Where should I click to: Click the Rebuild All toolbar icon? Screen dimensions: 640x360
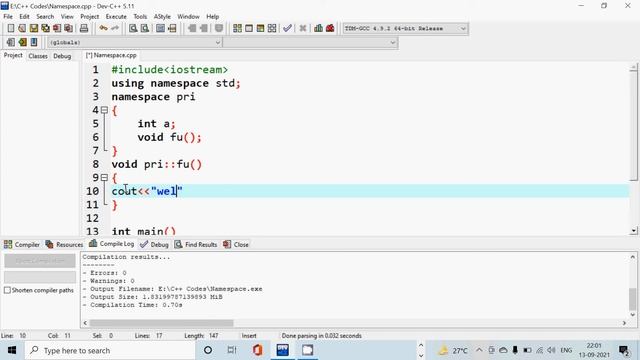272,28
